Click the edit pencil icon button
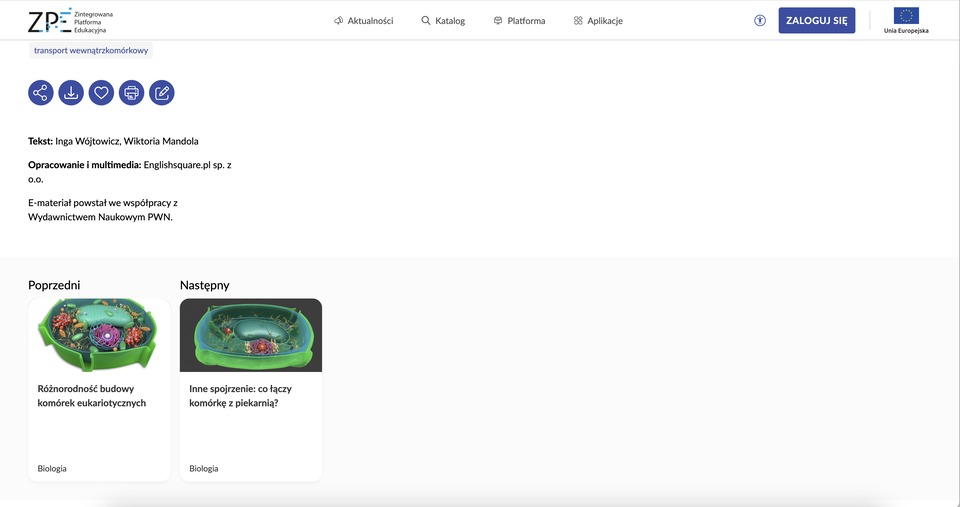This screenshot has width=960, height=507. tap(161, 93)
